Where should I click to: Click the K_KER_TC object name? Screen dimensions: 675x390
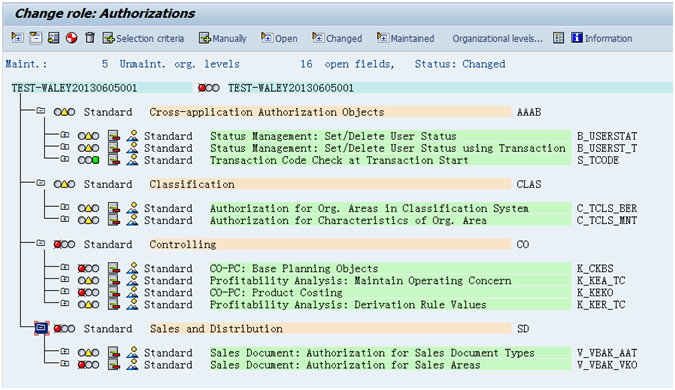(601, 305)
